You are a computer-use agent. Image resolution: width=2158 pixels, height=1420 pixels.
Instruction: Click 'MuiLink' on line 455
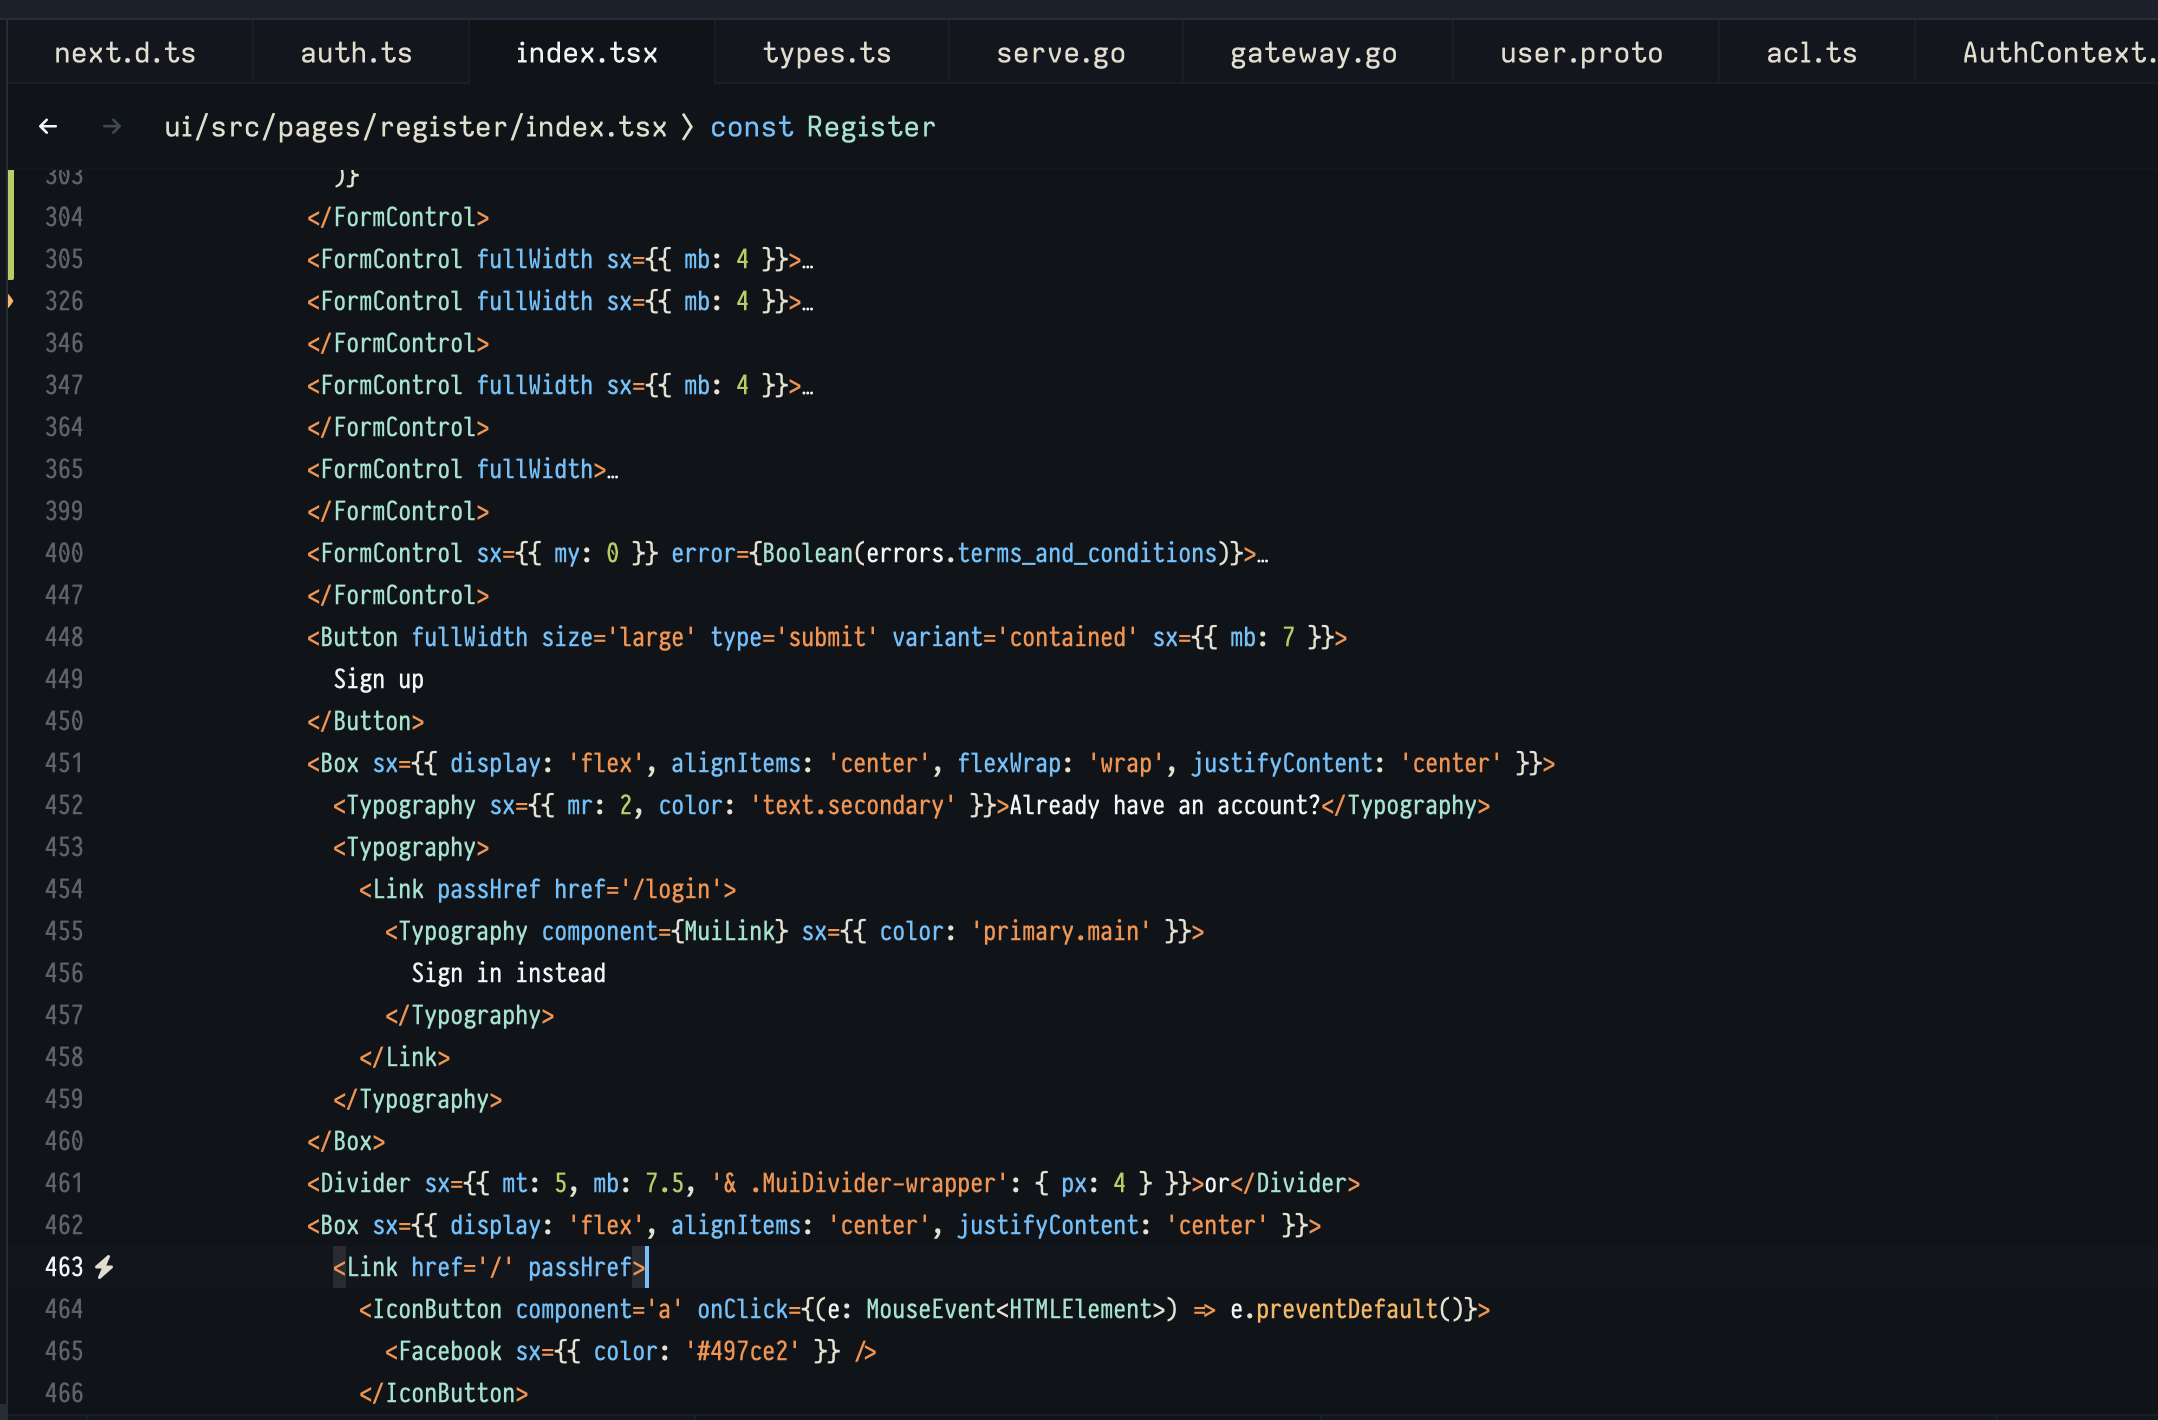click(730, 932)
